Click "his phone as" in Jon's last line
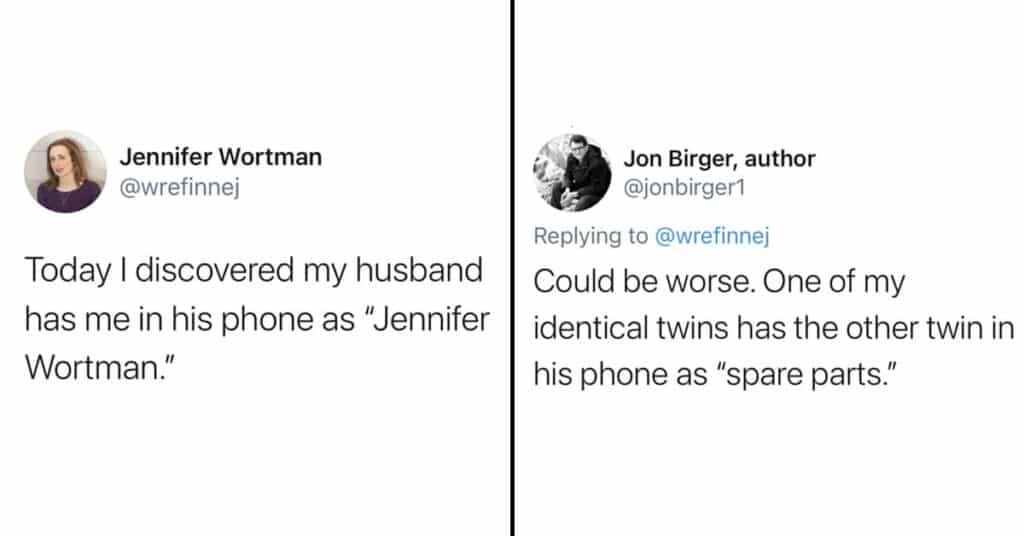 pyautogui.click(x=620, y=375)
